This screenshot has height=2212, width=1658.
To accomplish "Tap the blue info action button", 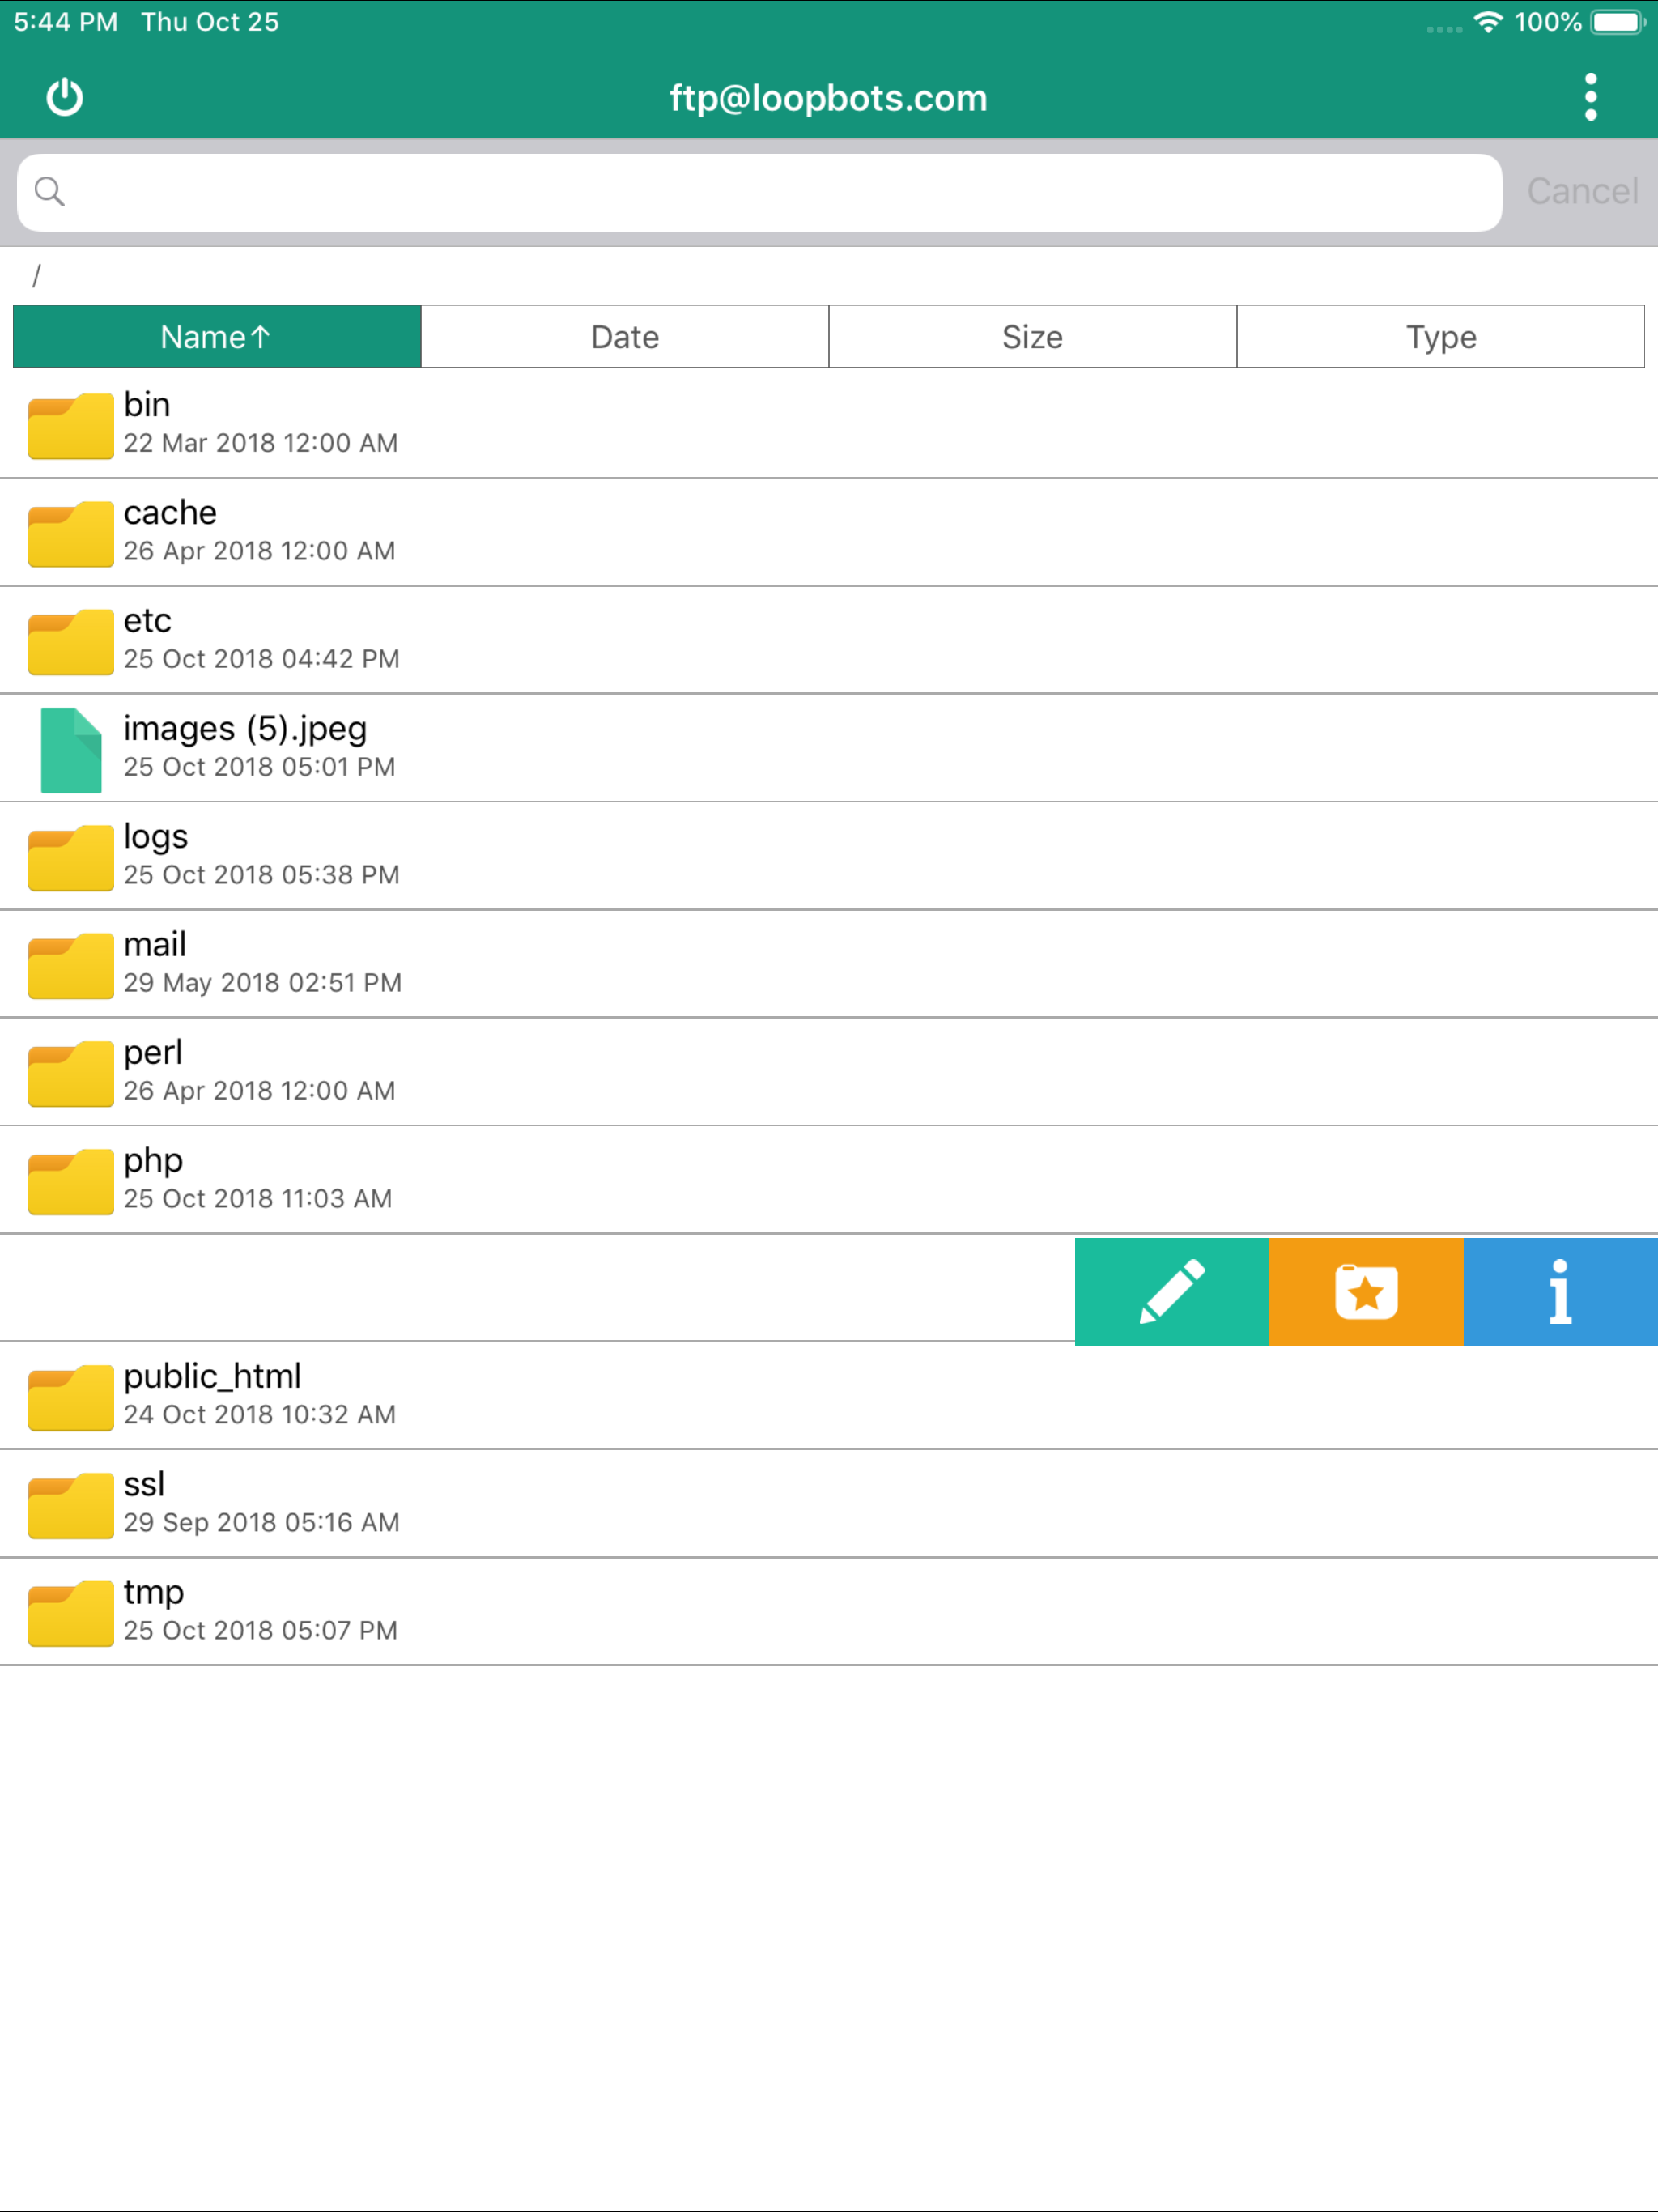I will pyautogui.click(x=1559, y=1291).
